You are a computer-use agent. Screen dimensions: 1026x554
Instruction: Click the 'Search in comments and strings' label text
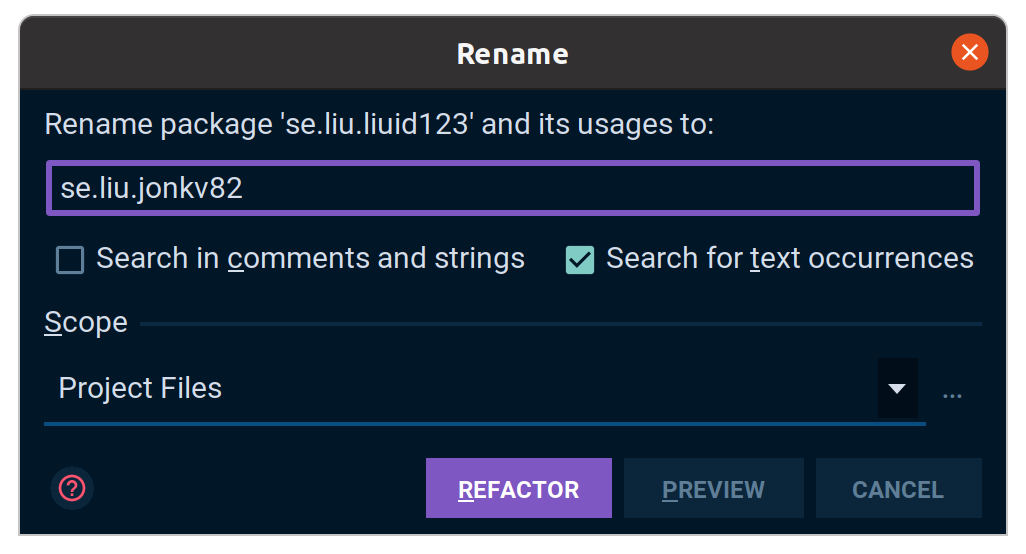(x=310, y=258)
